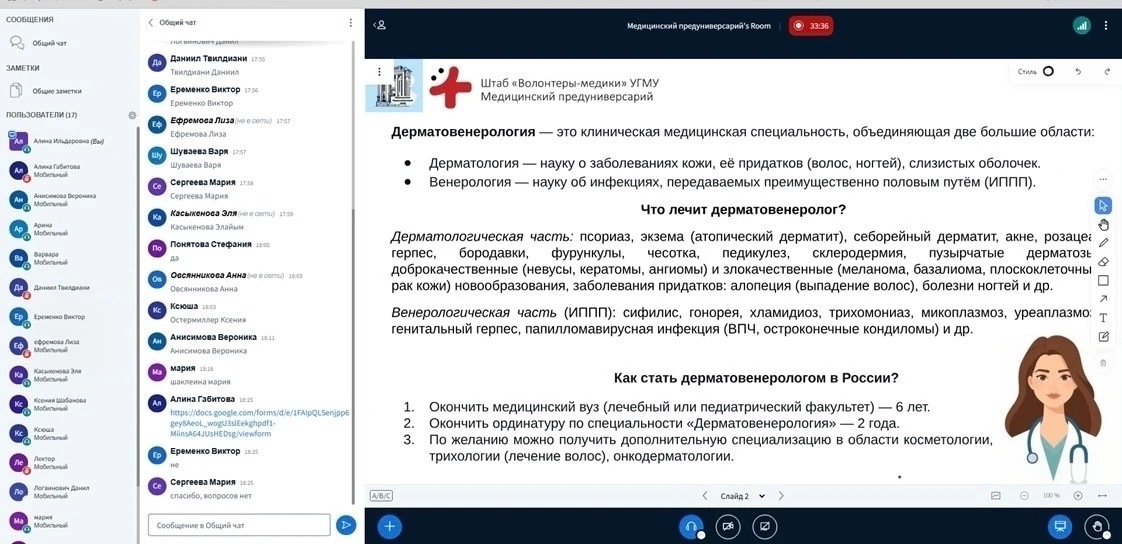Open the blue plus actions menu
1122x544 pixels.
tap(389, 527)
